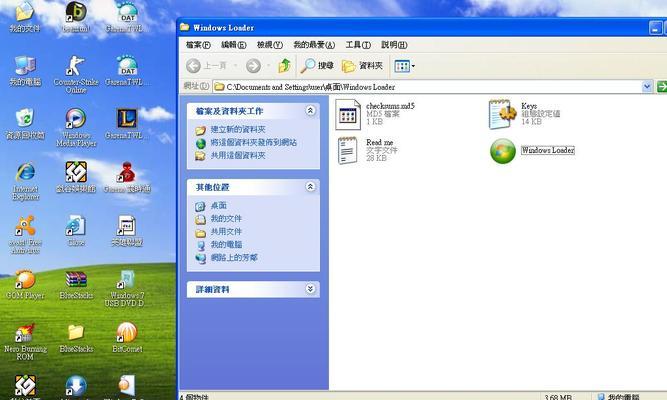This screenshot has width=667, height=400.
Task: Open the 英雄聯盟 desktop shortcut
Action: point(127,231)
